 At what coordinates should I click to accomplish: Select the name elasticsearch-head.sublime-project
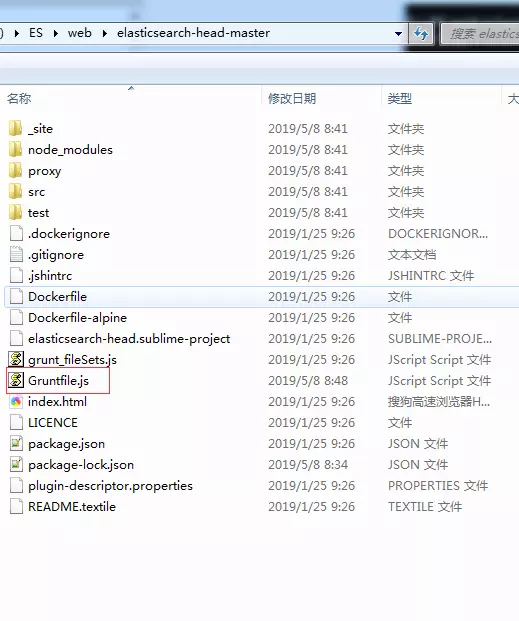(x=129, y=339)
